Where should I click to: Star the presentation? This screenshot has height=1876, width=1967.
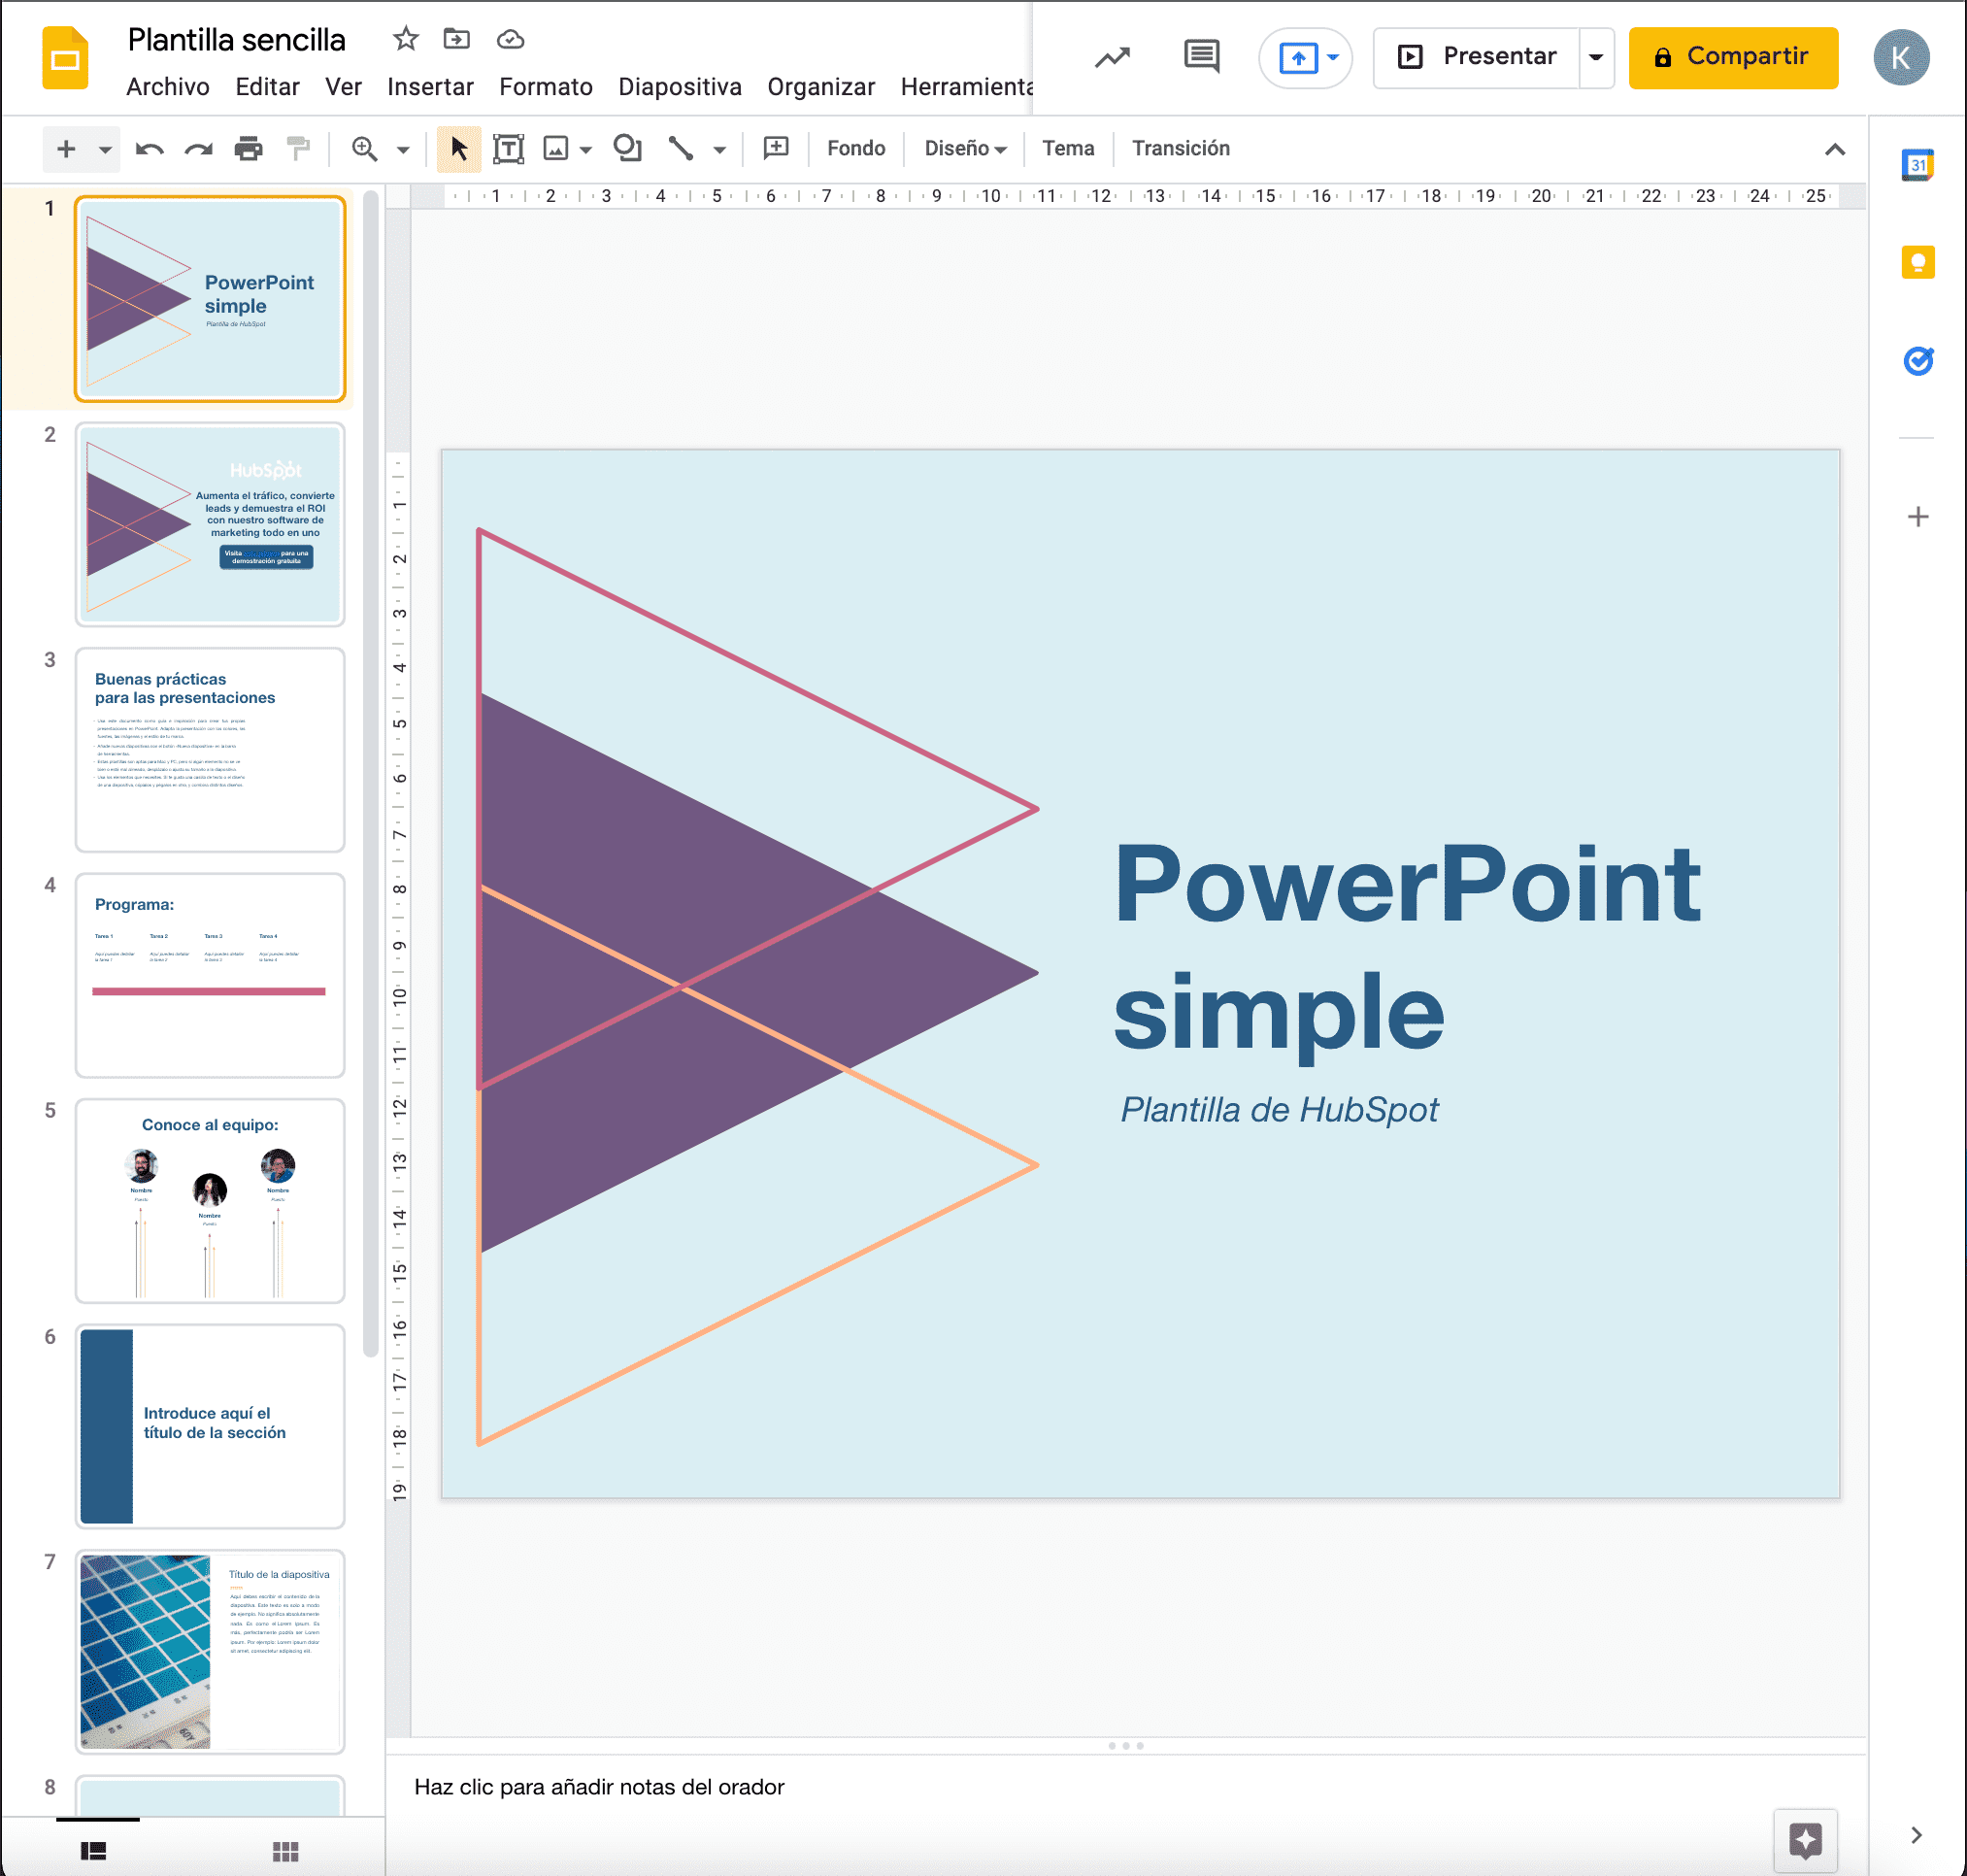coord(405,39)
